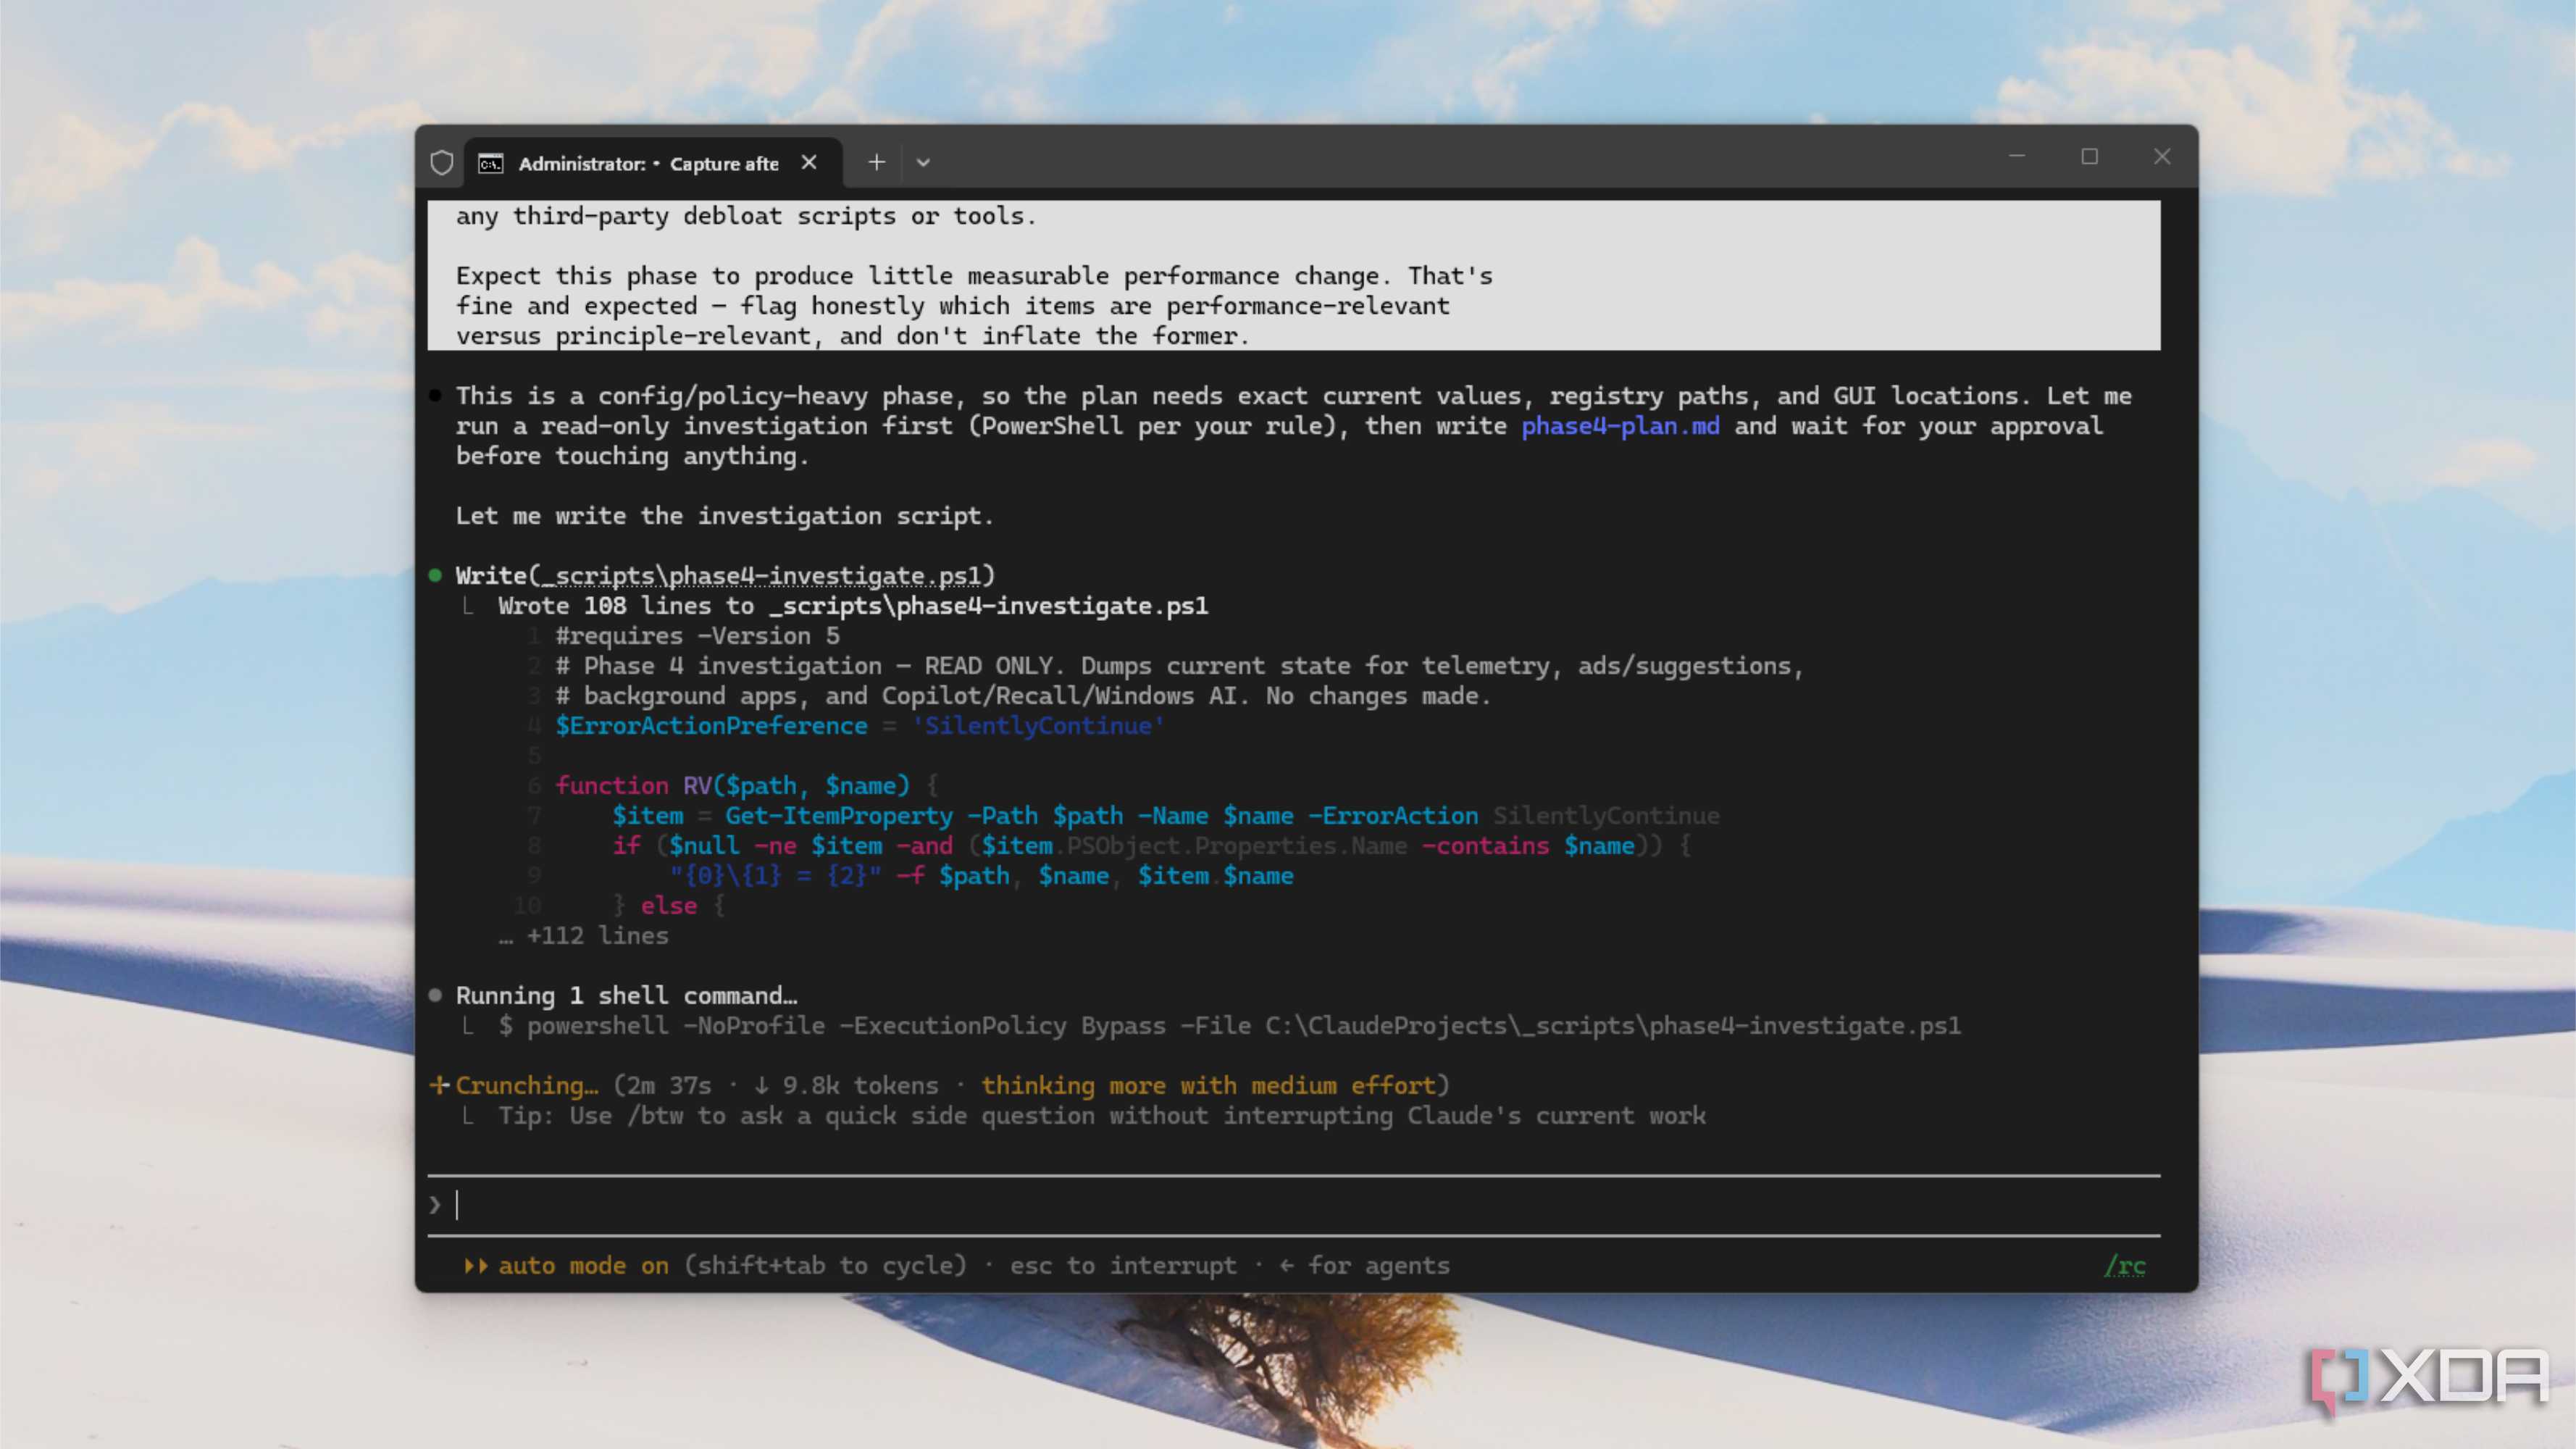Toggle auto mode on indicator
2576x1449 pixels.
(583, 1266)
